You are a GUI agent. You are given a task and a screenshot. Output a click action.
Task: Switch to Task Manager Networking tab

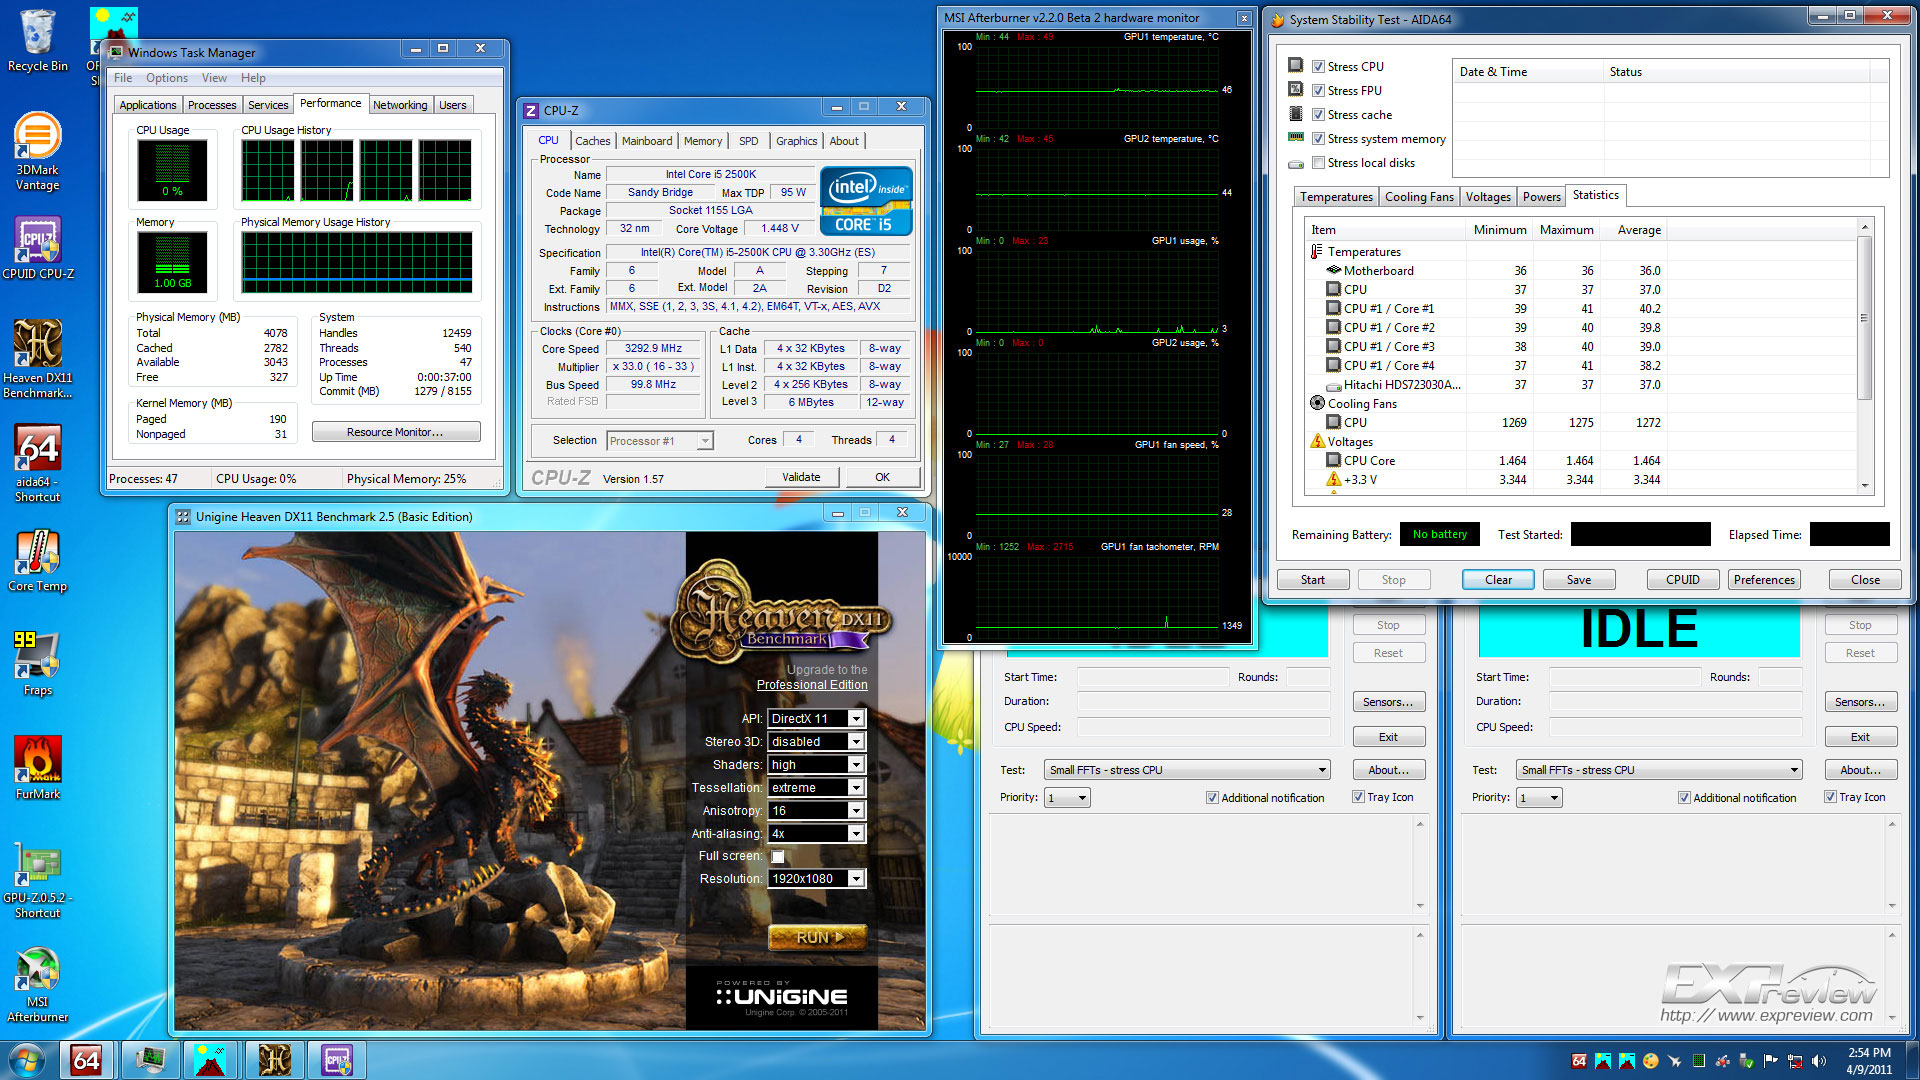400,105
